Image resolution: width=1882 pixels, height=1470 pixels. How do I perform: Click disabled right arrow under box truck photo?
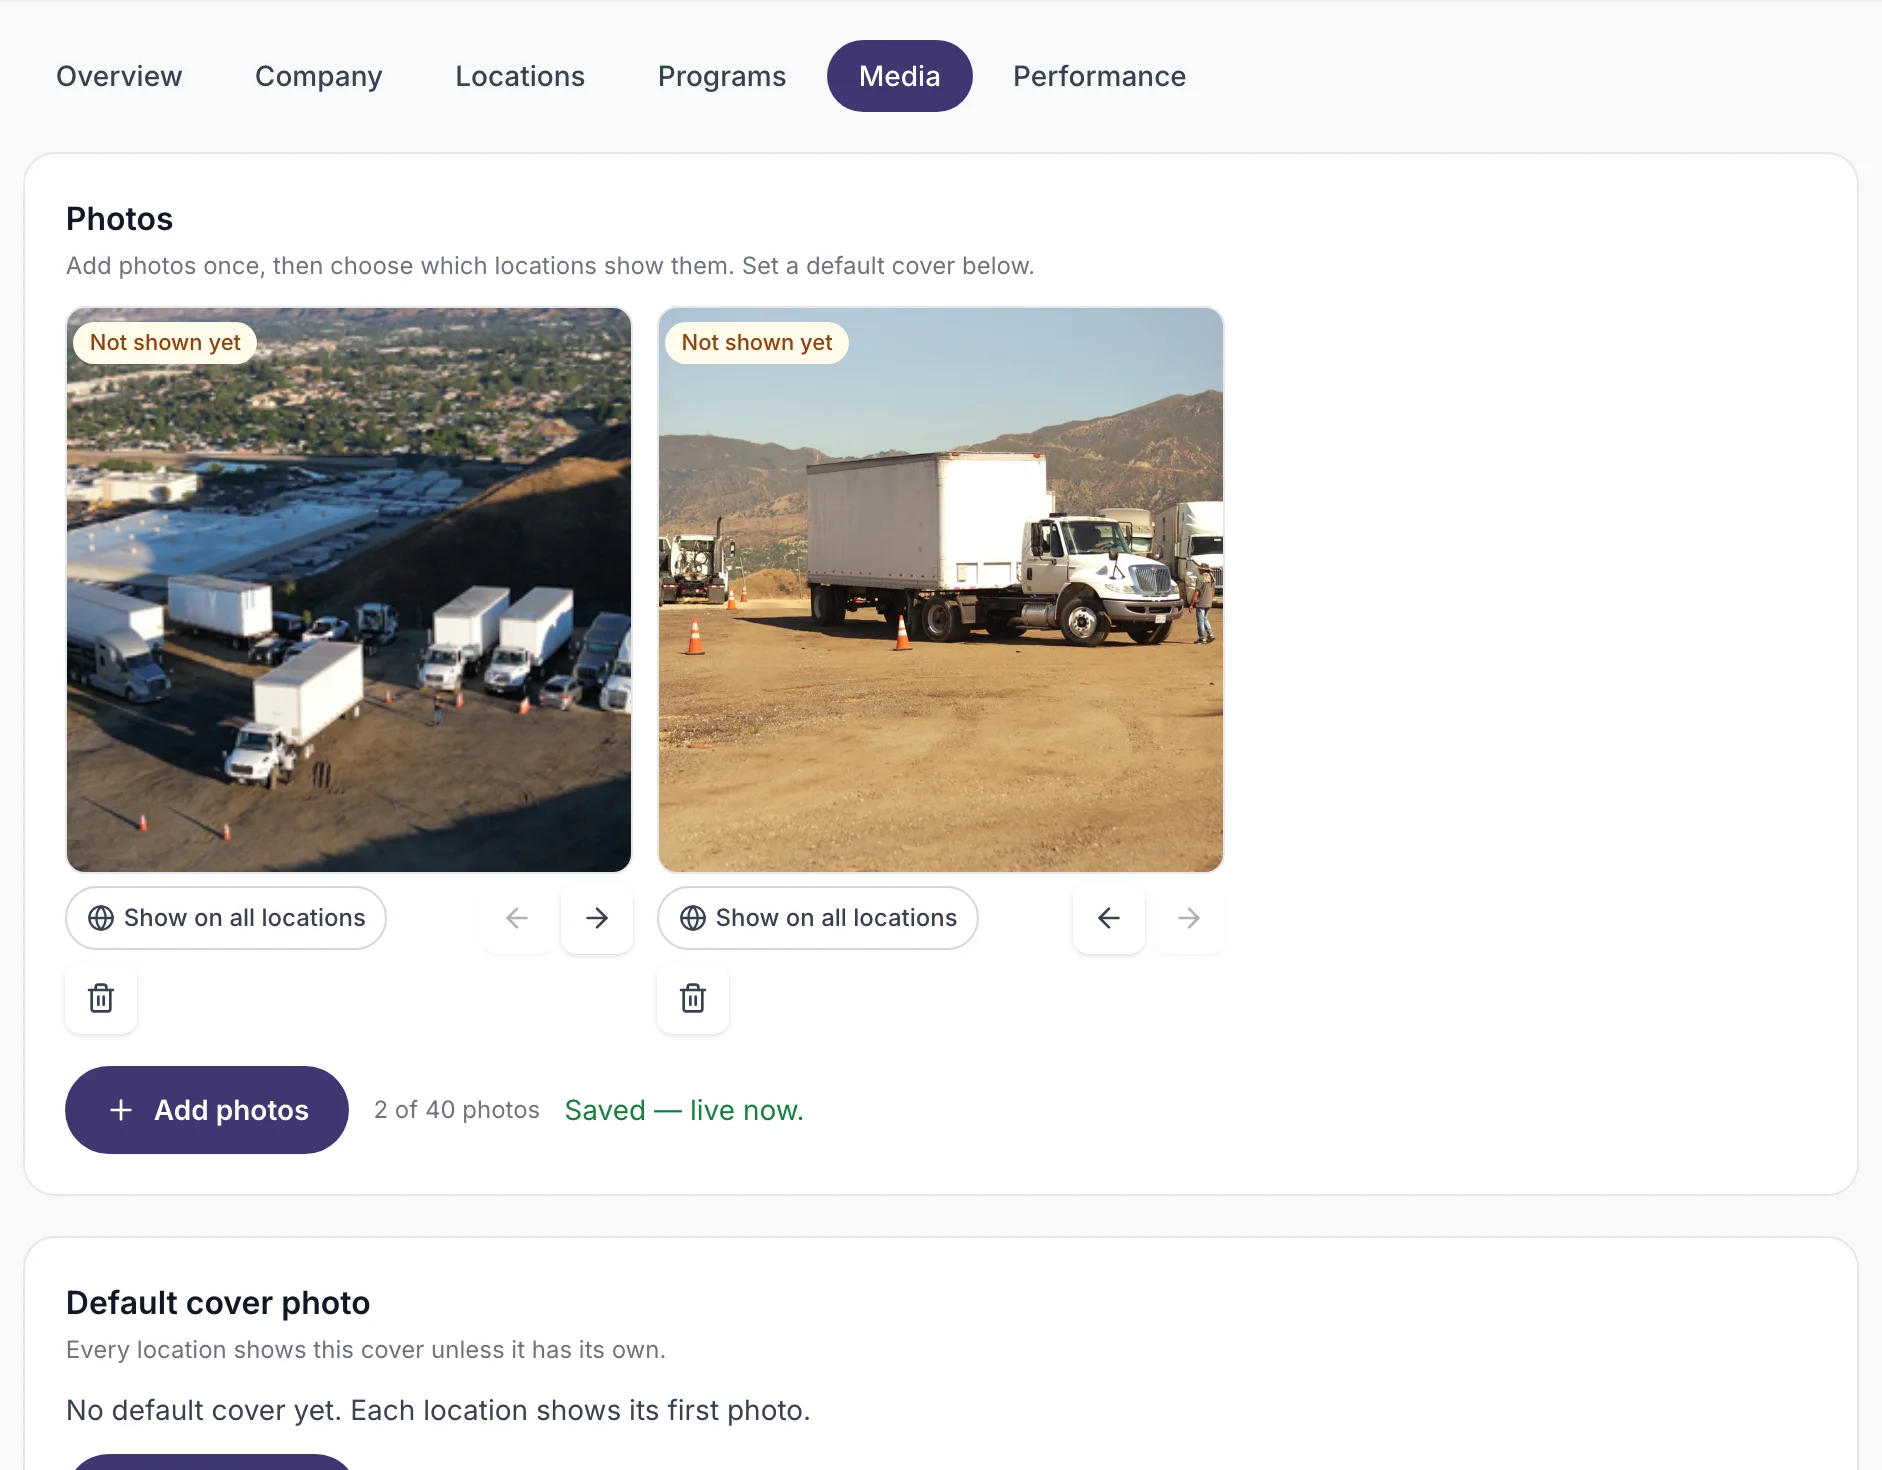[x=1189, y=918]
